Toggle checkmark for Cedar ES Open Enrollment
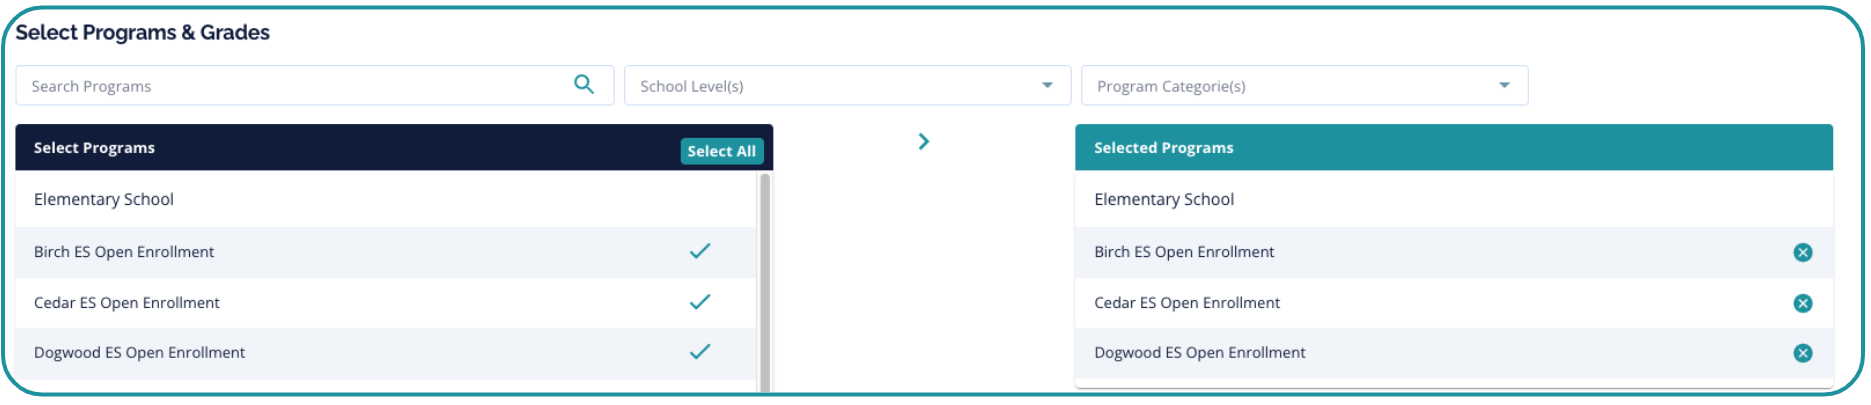Screen dimensions: 1871x405 (x=700, y=302)
